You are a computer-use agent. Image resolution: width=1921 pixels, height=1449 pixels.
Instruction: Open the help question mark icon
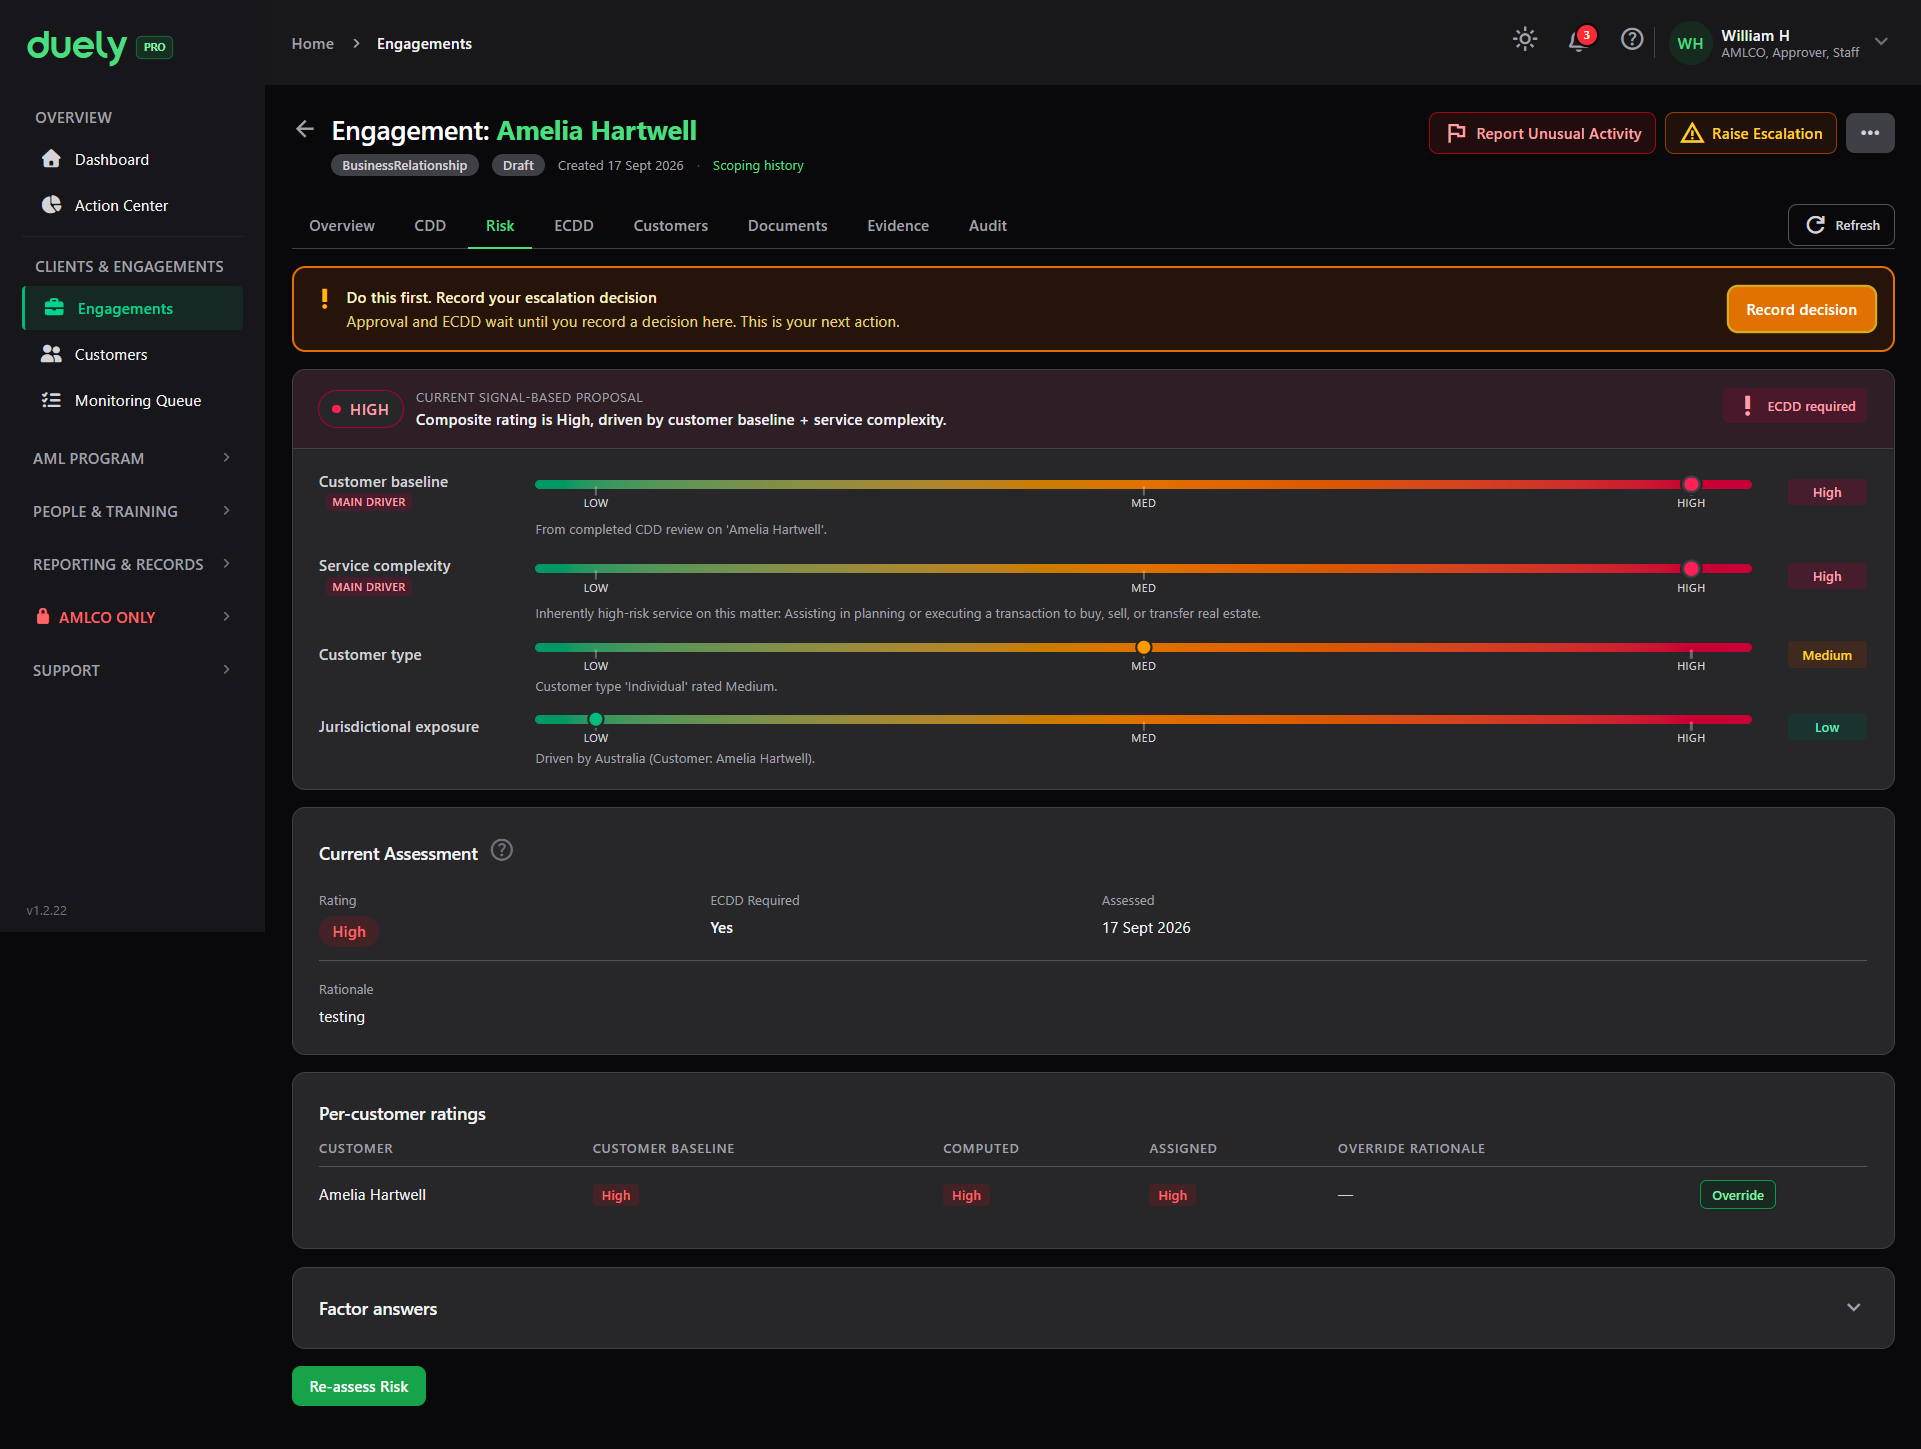tap(1632, 40)
